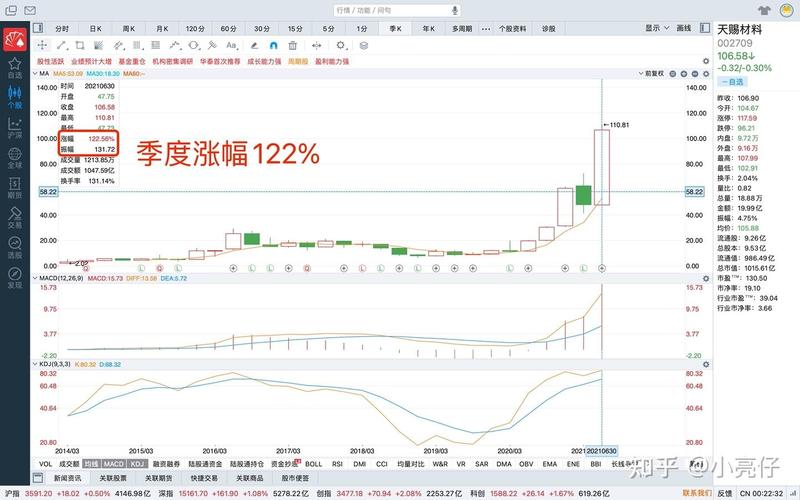The width and height of the screenshot is (800, 500).
Task: Switch to the 60分 tab
Action: coord(229,29)
